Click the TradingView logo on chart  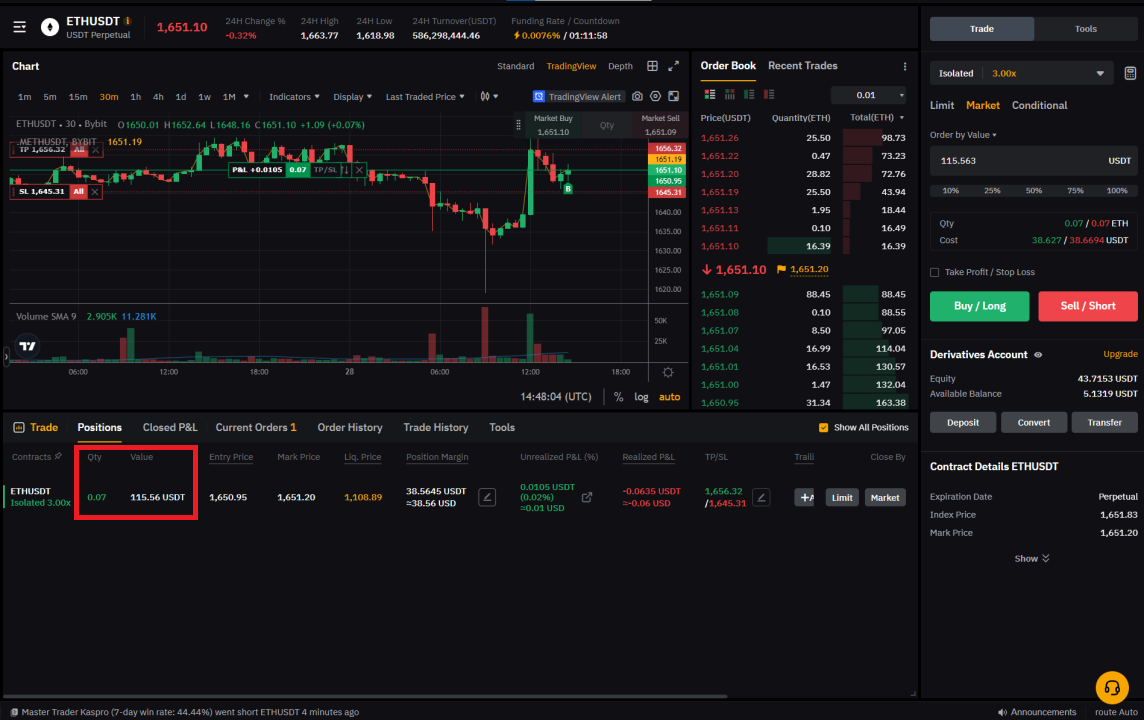point(28,346)
